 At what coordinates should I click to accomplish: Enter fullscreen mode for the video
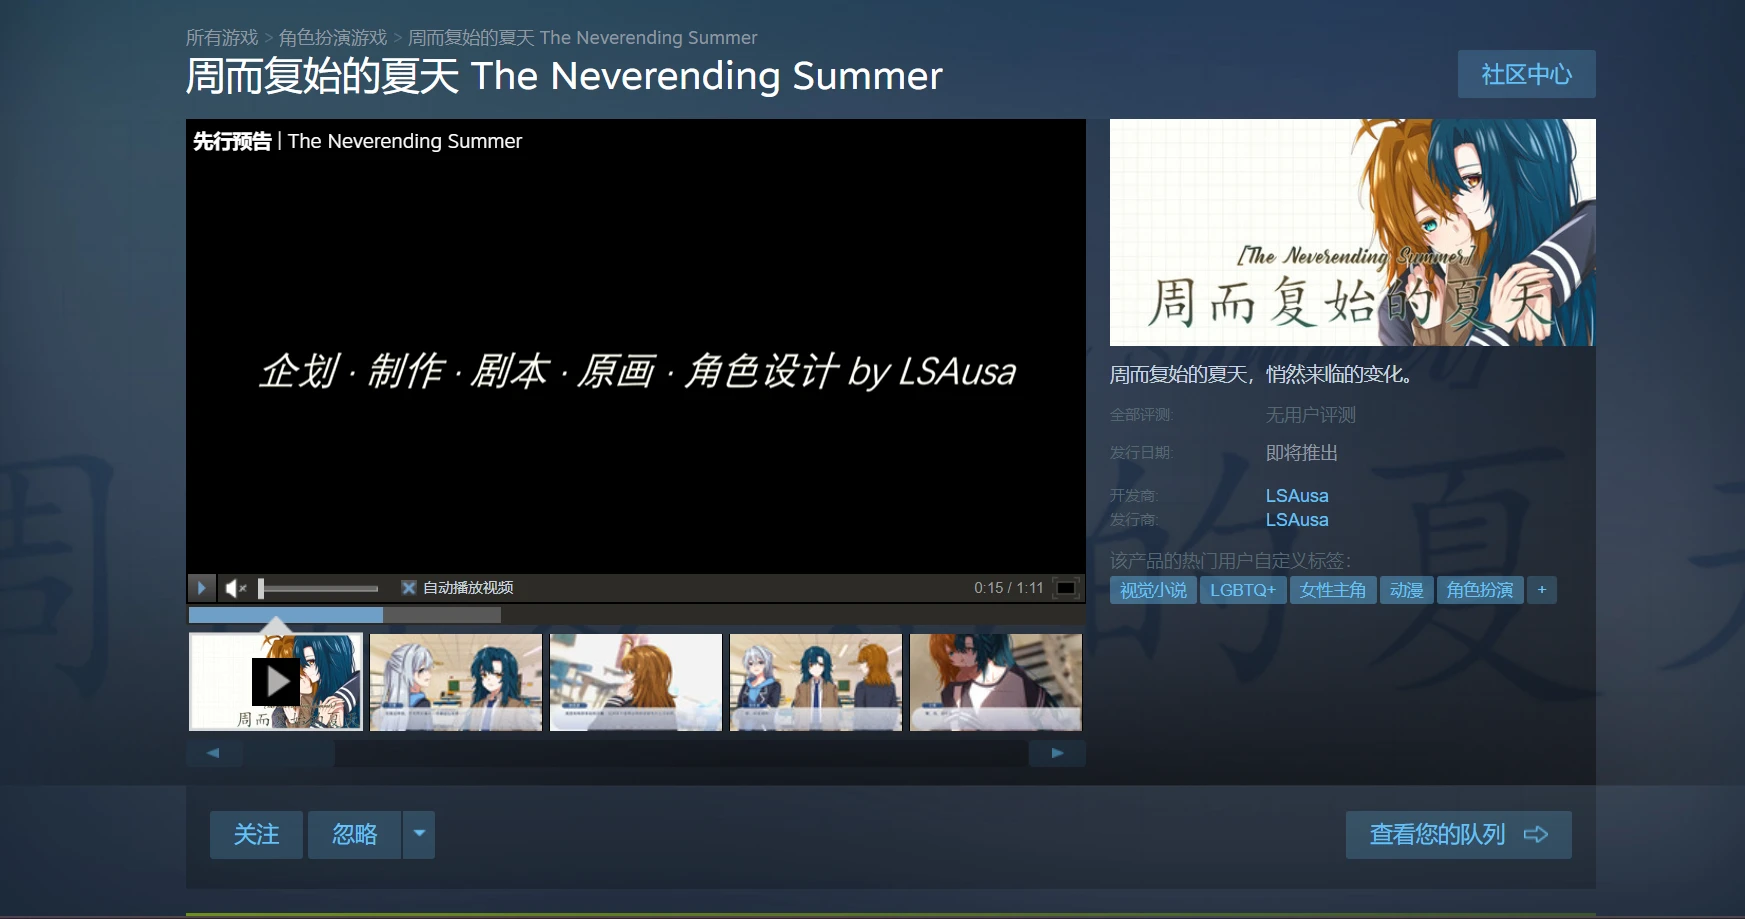click(1066, 588)
